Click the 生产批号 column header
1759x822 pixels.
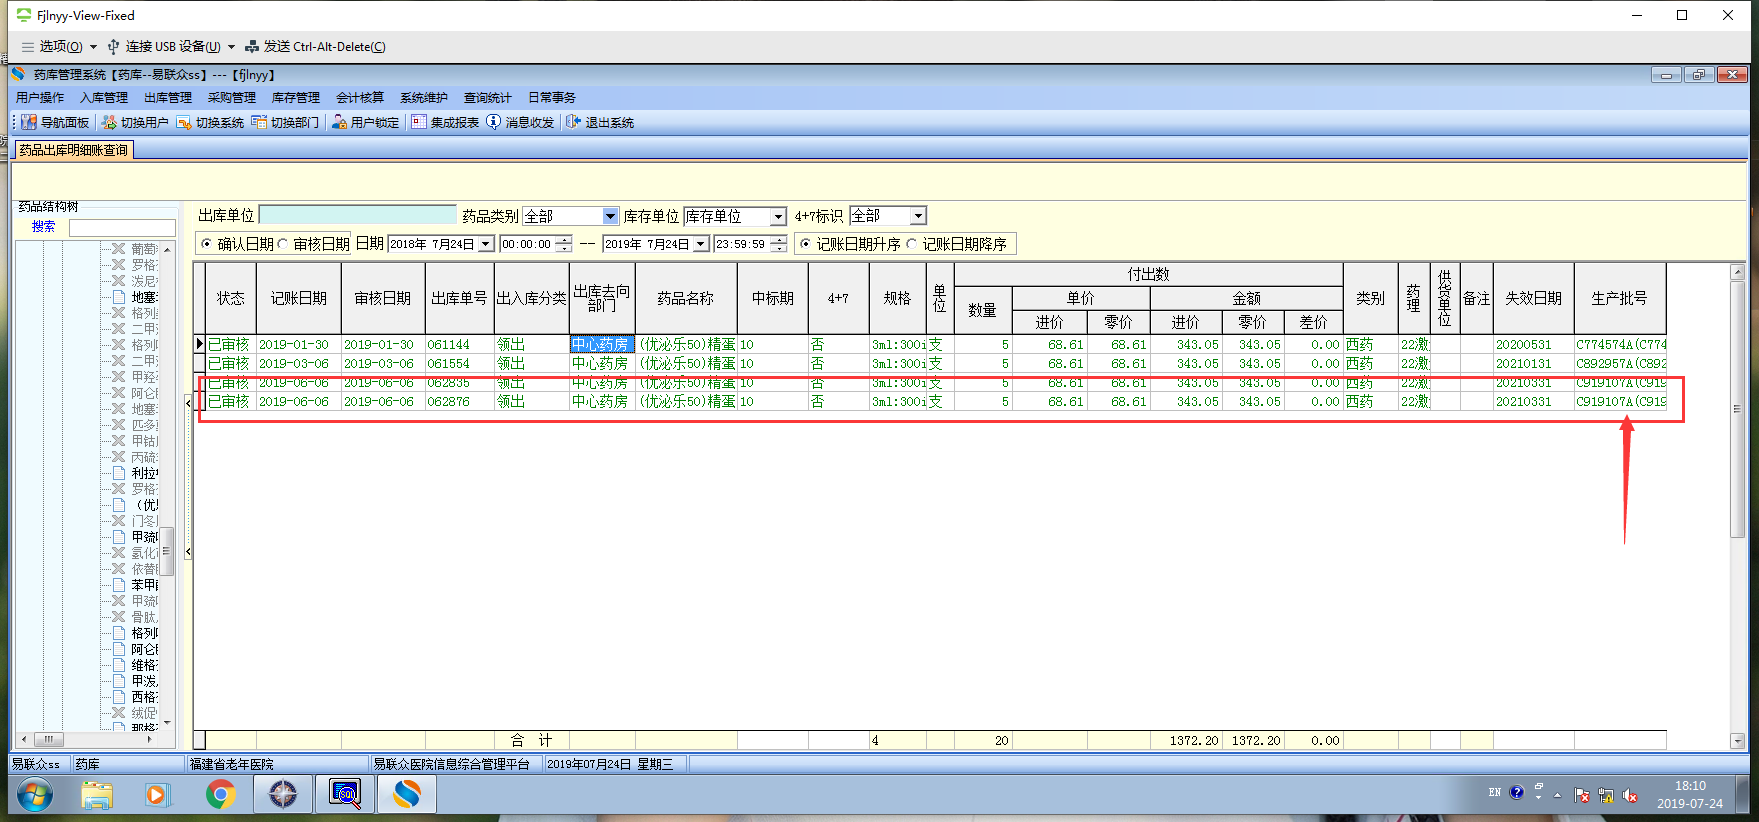1620,298
